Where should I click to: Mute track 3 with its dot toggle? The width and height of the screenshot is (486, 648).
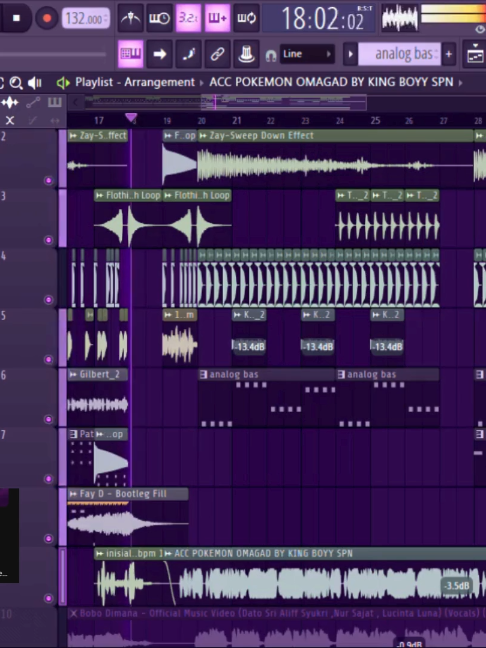coord(48,240)
